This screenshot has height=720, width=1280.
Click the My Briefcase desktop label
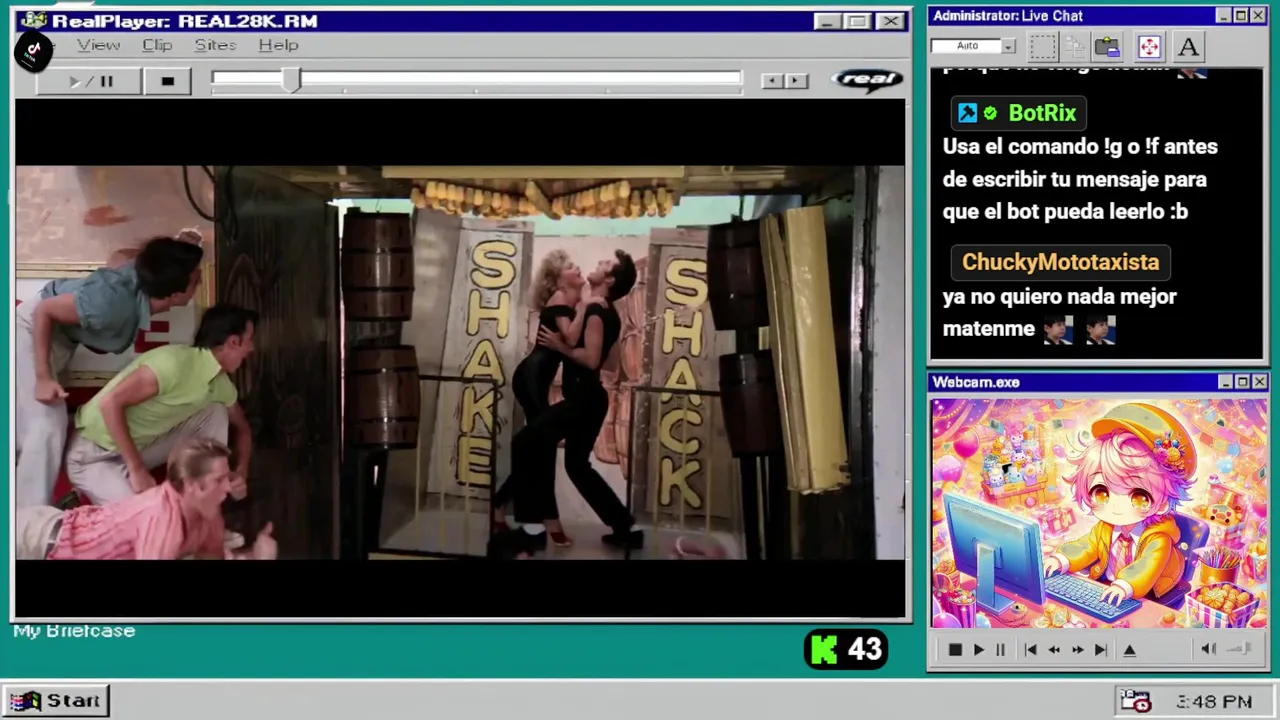pos(74,631)
